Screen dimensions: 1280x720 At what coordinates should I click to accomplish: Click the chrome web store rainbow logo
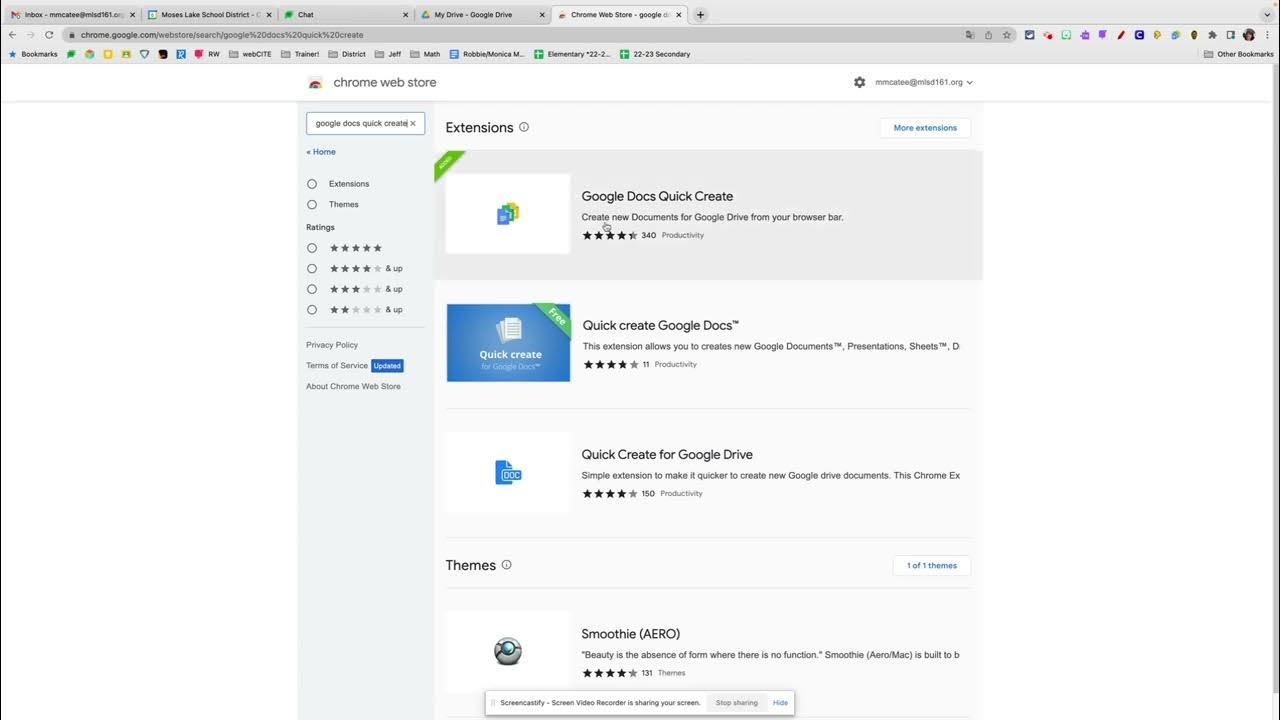click(316, 83)
